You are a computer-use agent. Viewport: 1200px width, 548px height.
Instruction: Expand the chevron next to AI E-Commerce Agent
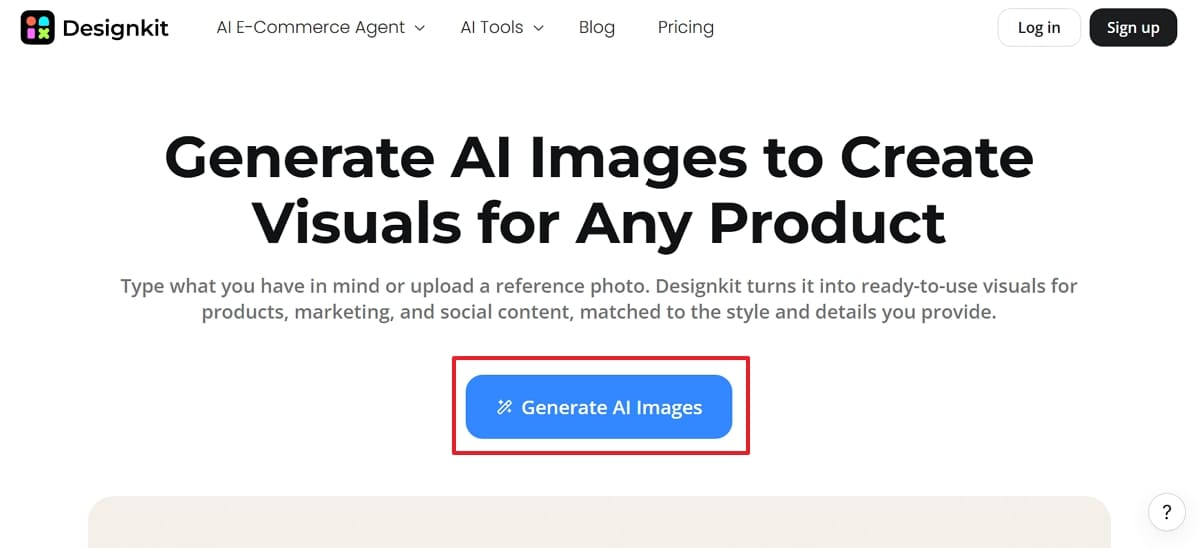click(x=420, y=28)
